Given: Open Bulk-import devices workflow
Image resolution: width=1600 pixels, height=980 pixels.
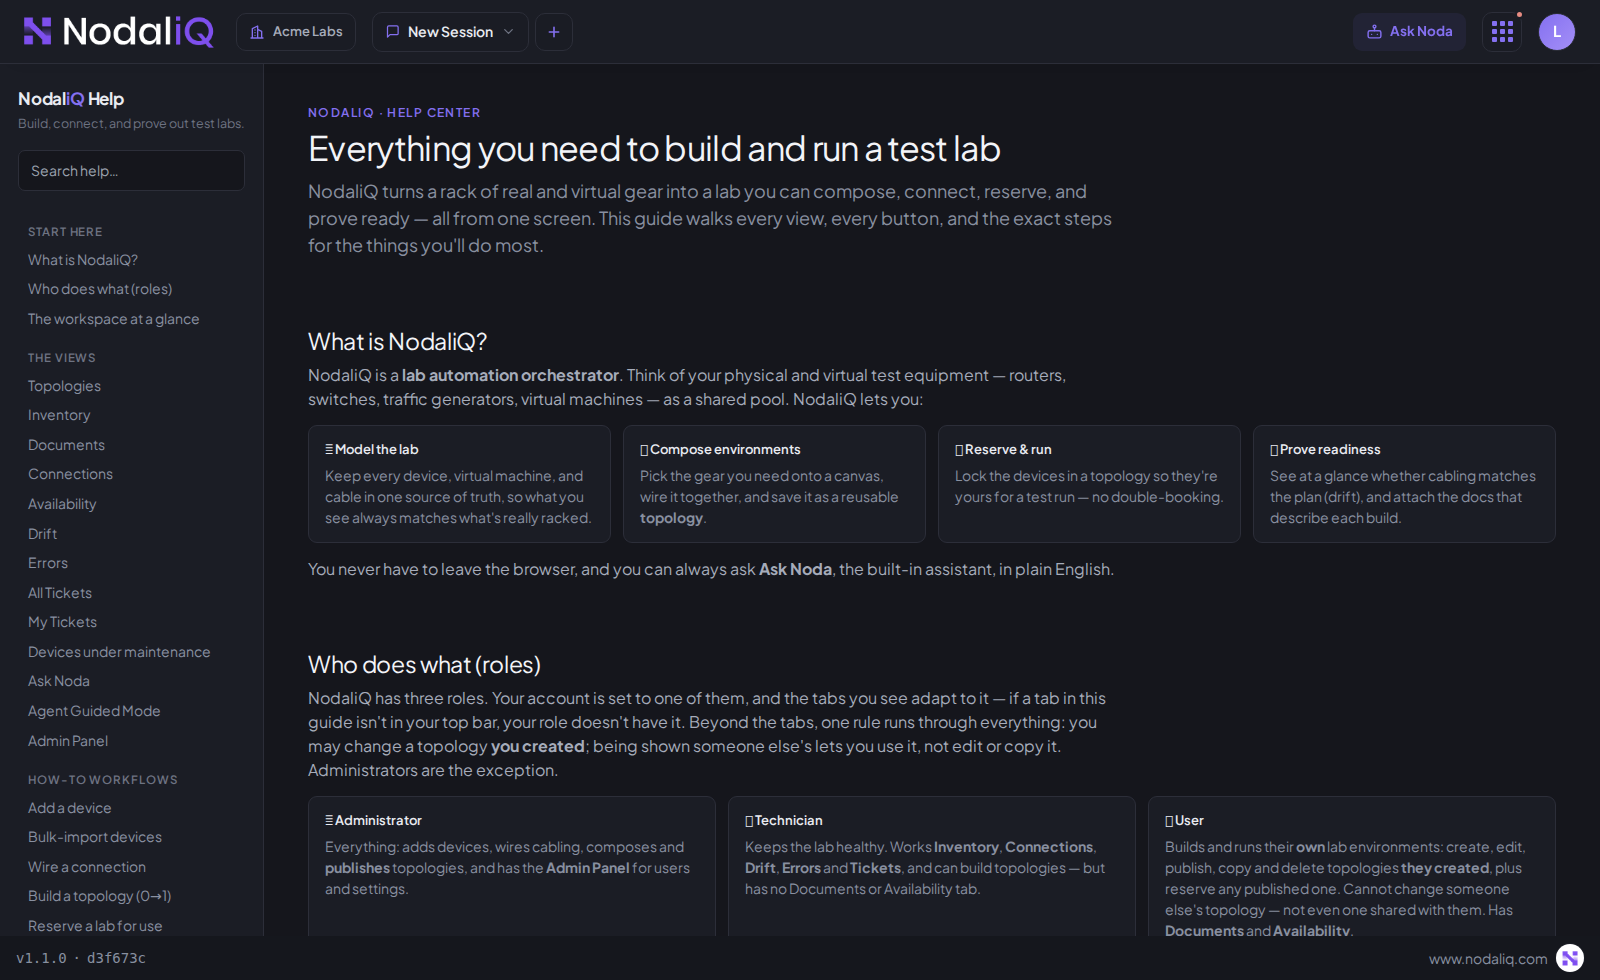Looking at the screenshot, I should point(95,837).
